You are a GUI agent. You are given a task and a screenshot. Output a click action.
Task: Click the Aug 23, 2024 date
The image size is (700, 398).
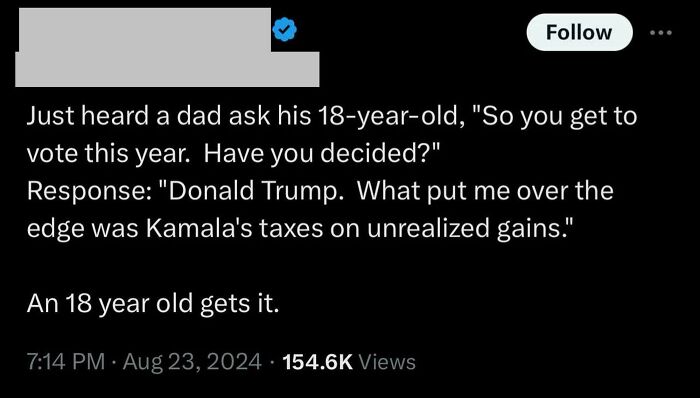(x=192, y=361)
